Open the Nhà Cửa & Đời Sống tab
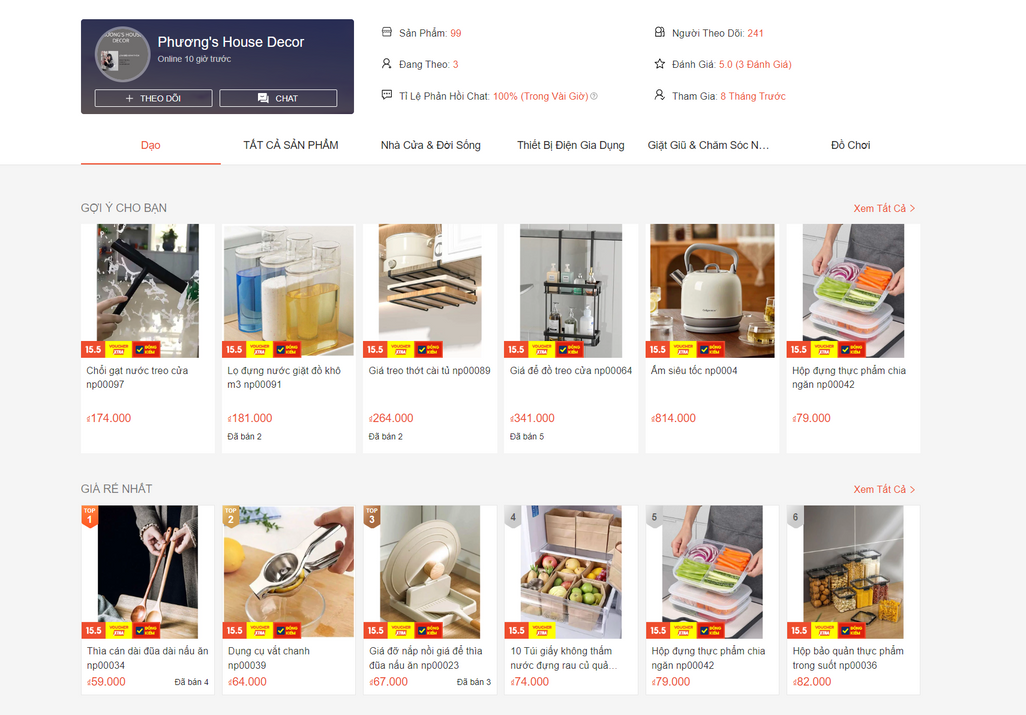The image size is (1026, 715). (431, 145)
